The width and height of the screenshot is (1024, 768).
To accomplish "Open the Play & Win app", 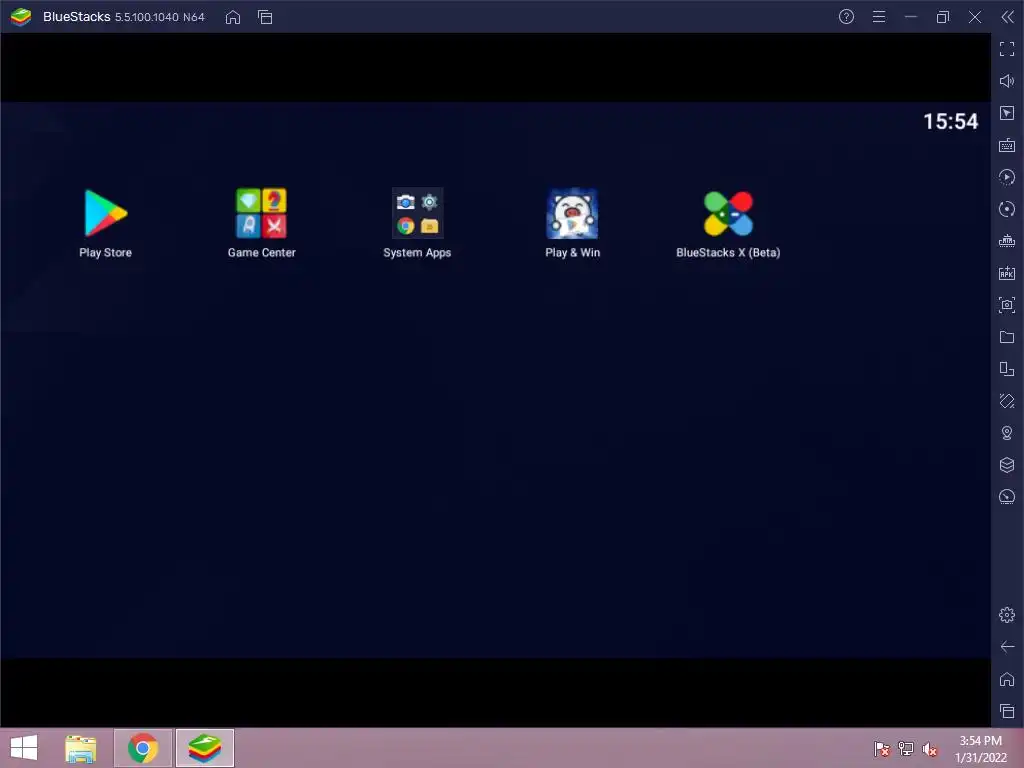I will coord(572,214).
